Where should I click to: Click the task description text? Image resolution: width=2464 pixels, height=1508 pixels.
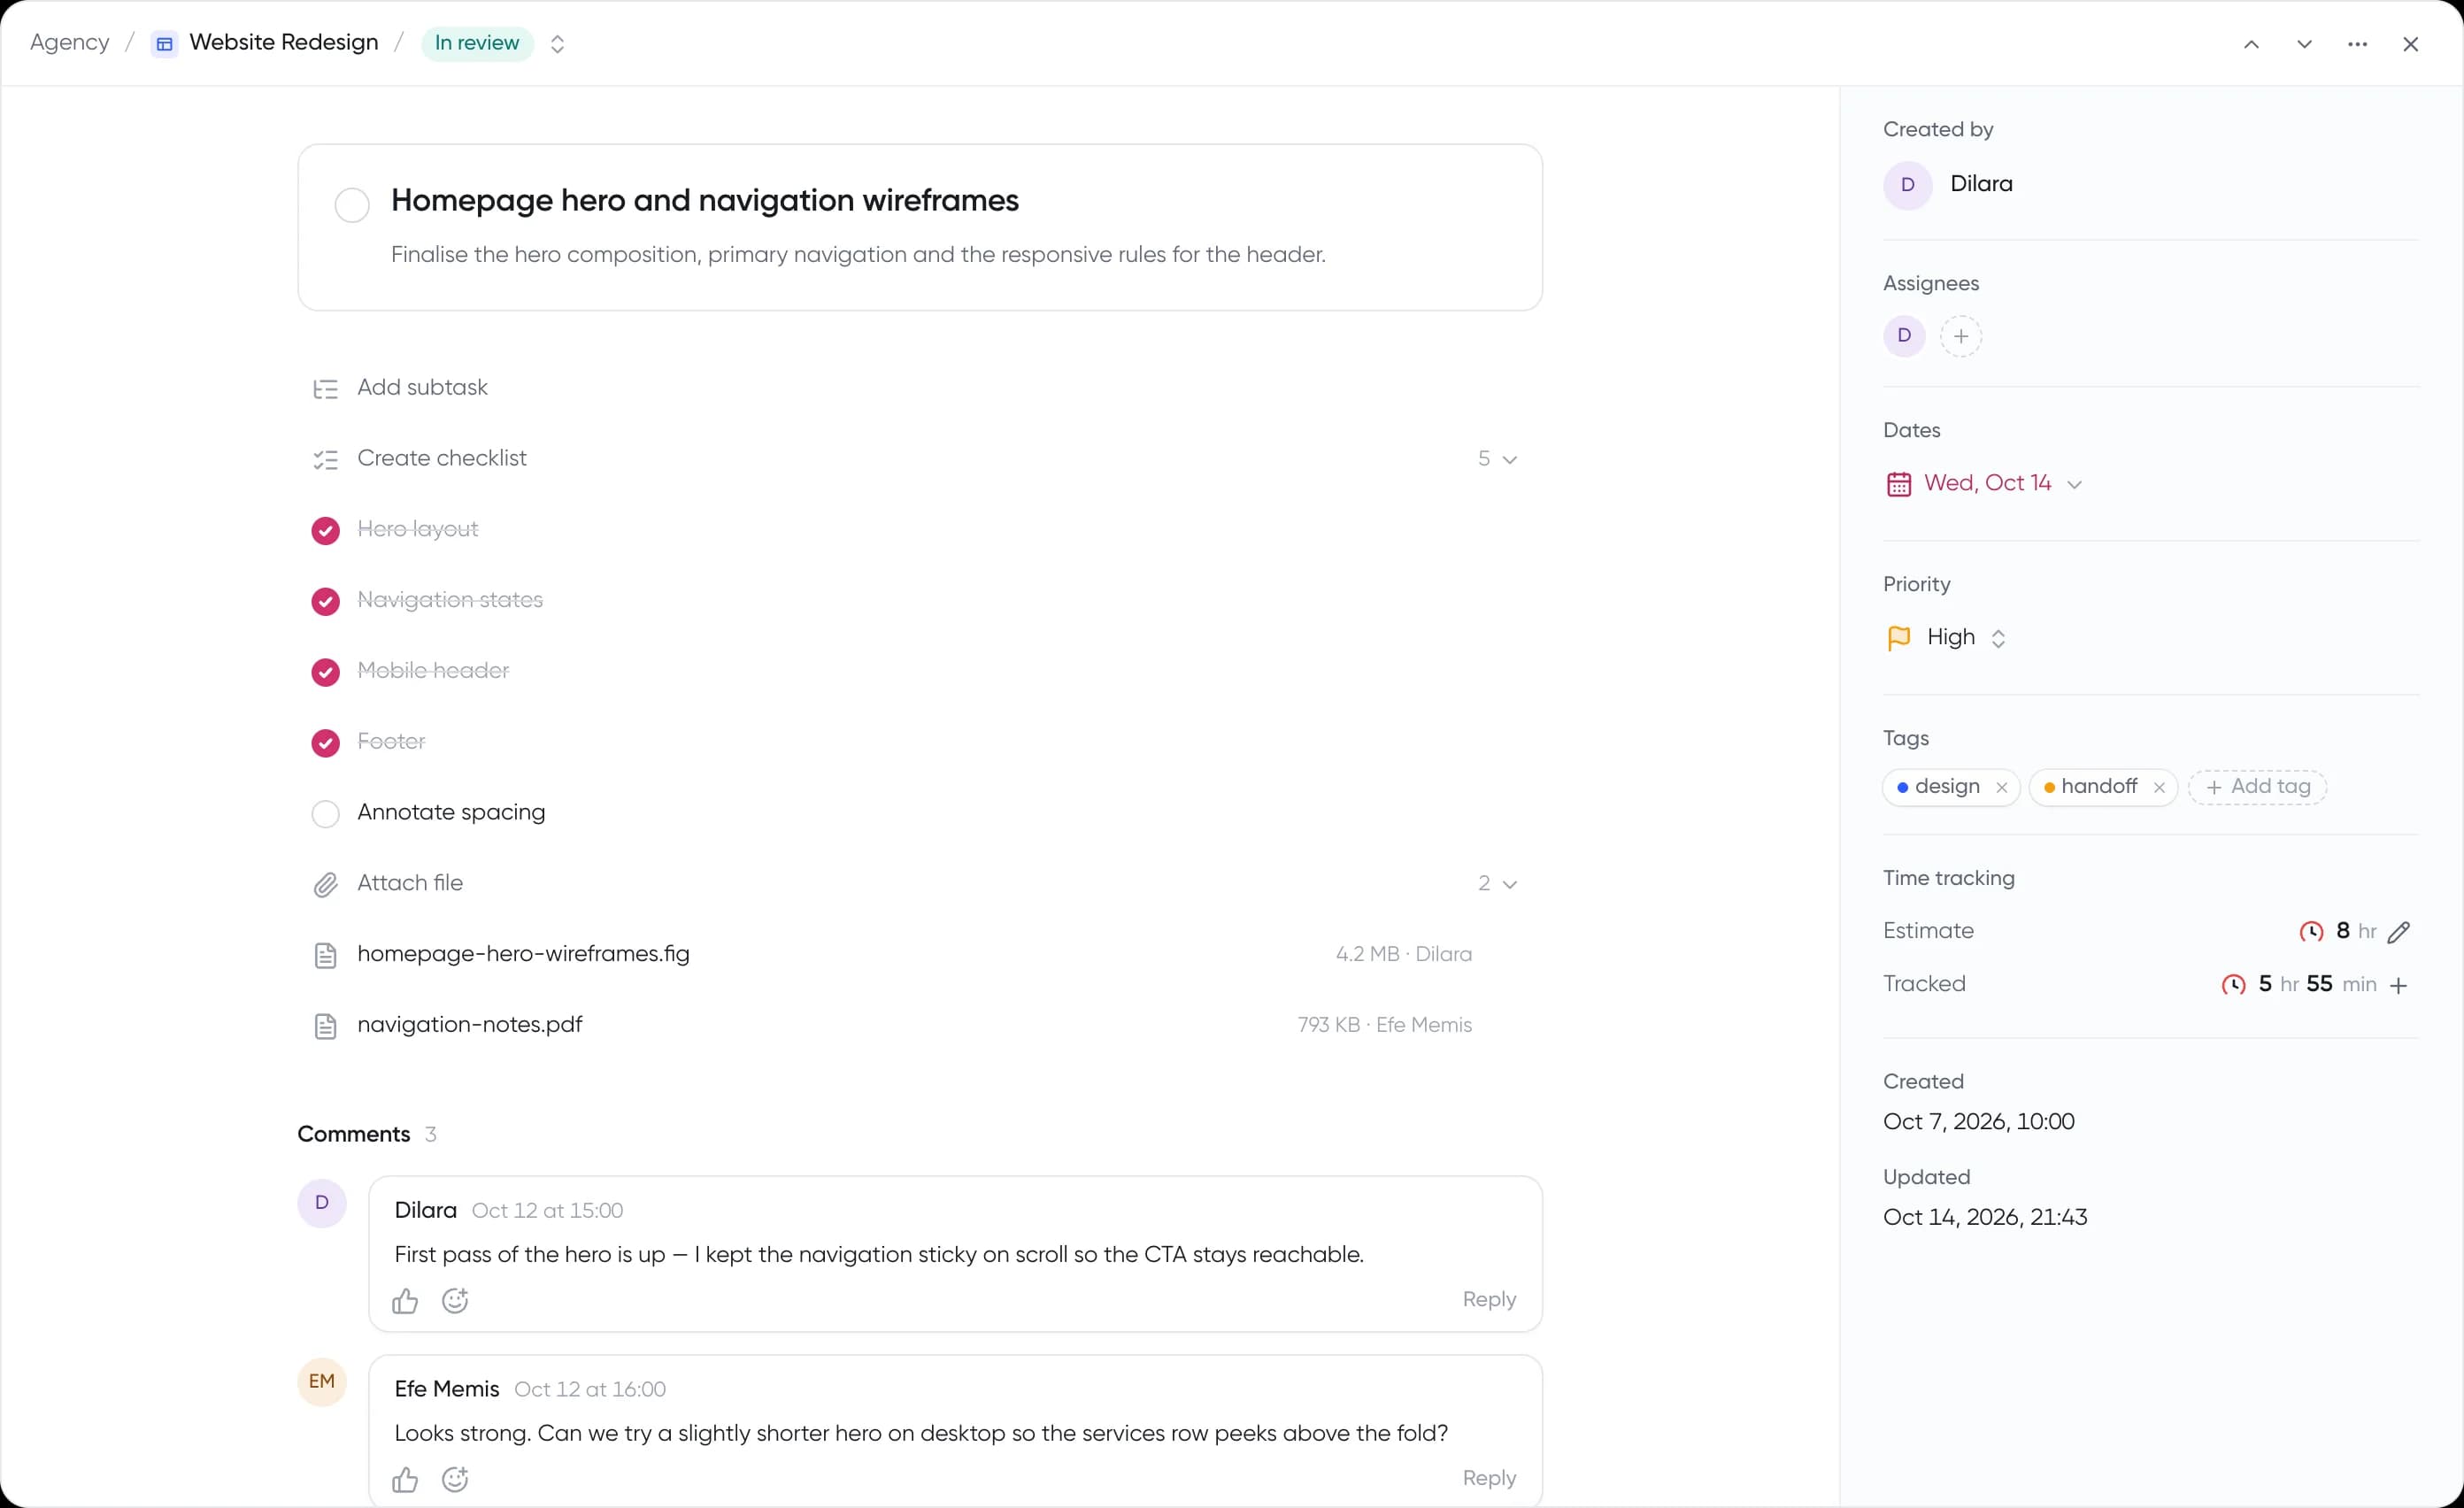[x=858, y=255]
